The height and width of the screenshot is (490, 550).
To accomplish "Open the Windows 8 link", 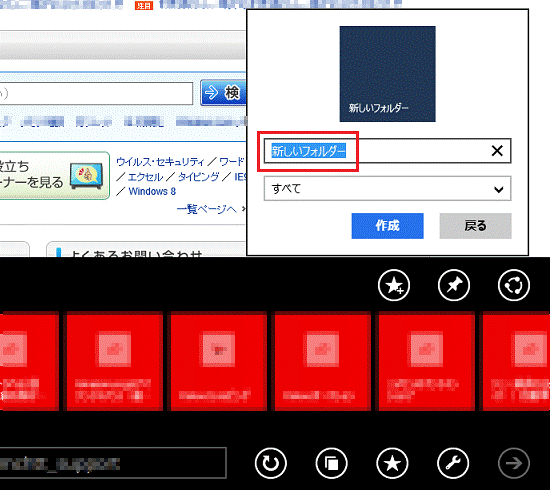I will [152, 192].
